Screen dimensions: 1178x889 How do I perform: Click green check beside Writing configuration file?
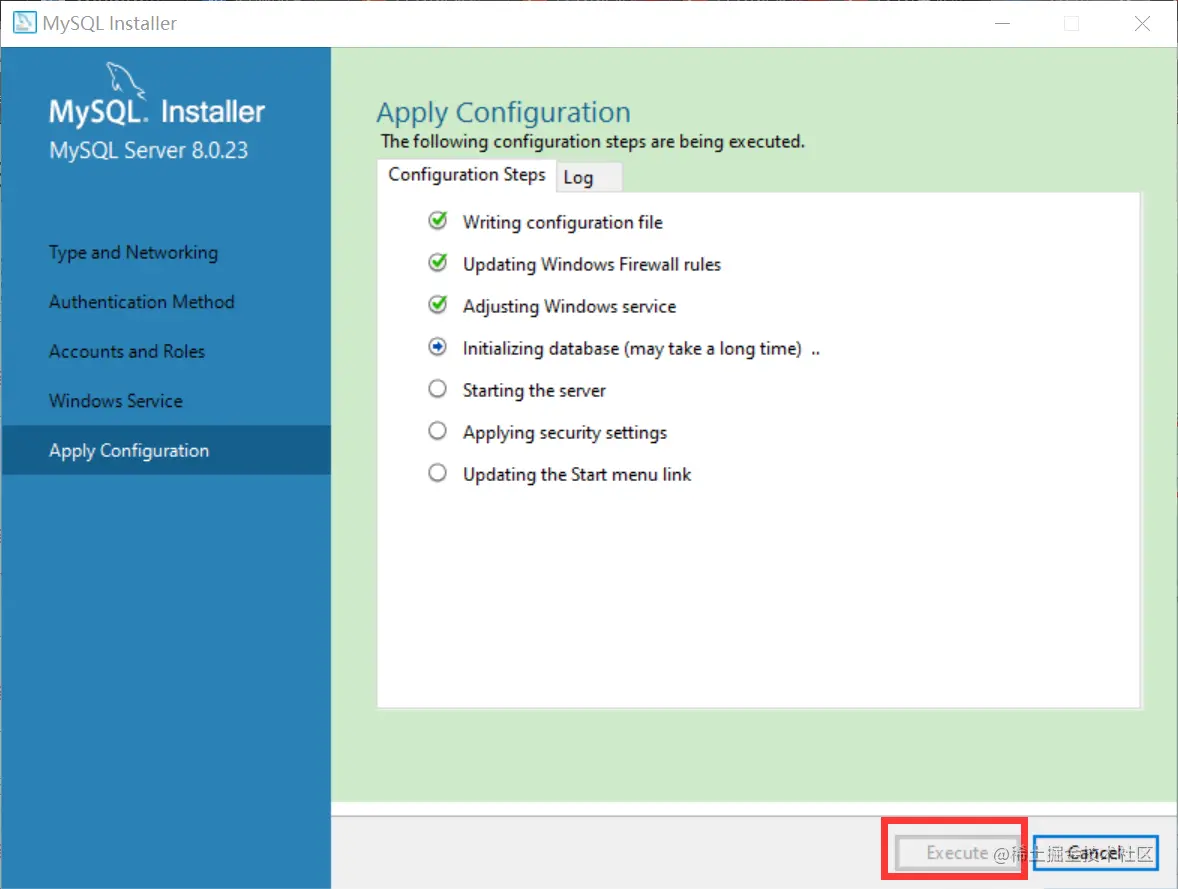[x=437, y=220]
